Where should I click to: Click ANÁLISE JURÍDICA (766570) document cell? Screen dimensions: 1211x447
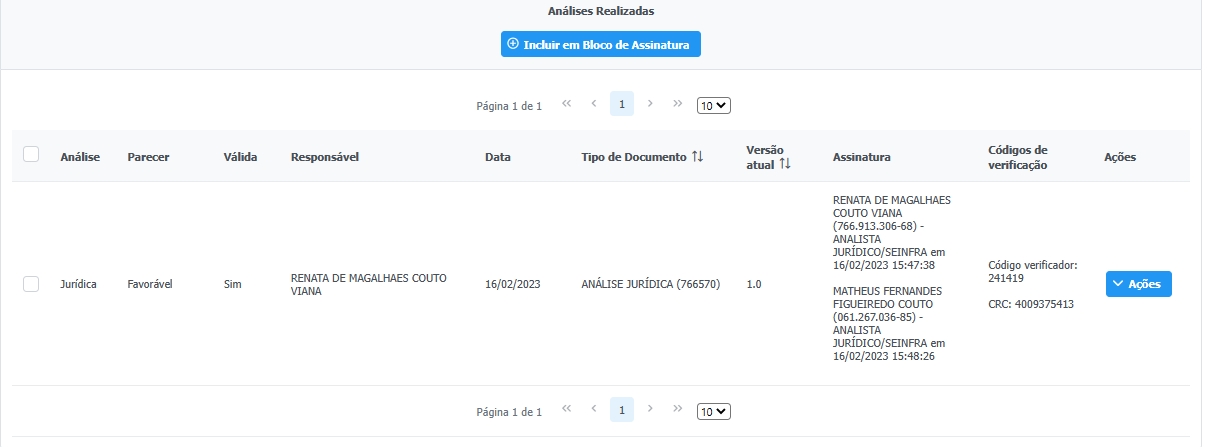[x=651, y=284]
